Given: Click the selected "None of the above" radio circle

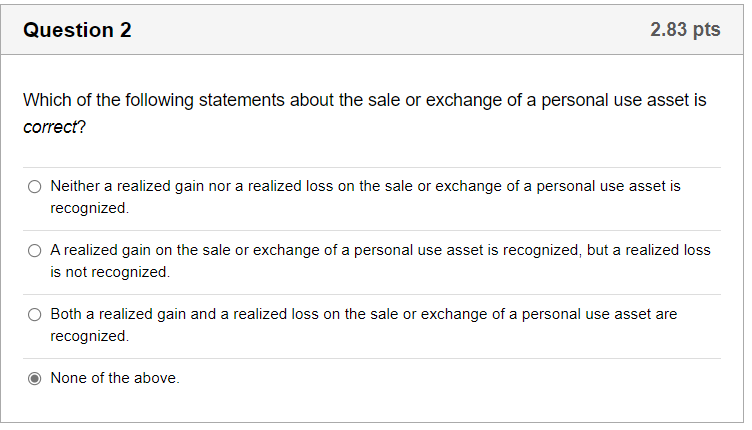Looking at the screenshot, I should click(x=35, y=379).
